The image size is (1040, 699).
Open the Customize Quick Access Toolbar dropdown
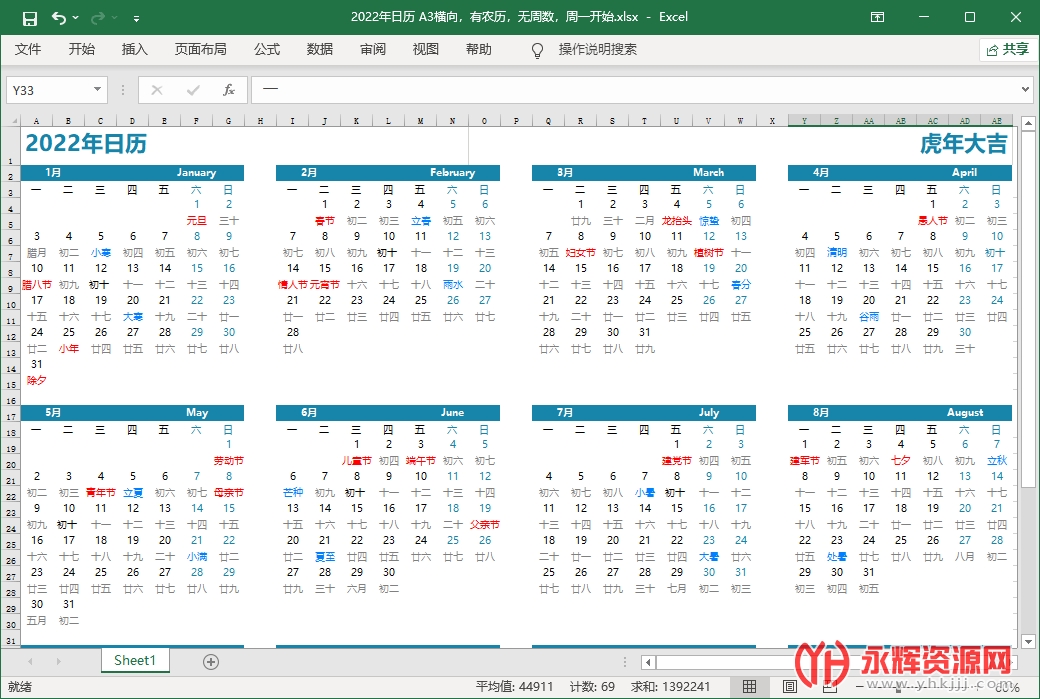click(x=136, y=18)
